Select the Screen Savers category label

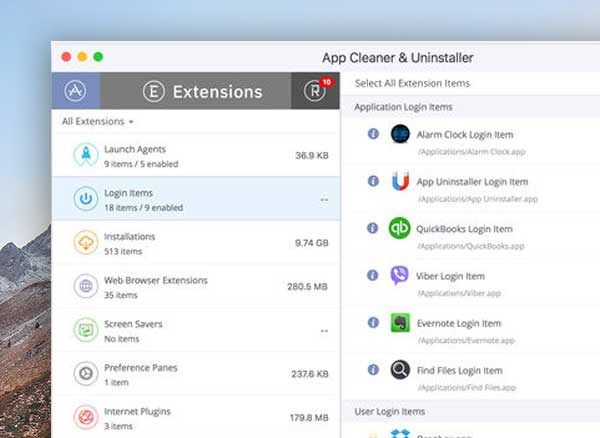tap(134, 324)
